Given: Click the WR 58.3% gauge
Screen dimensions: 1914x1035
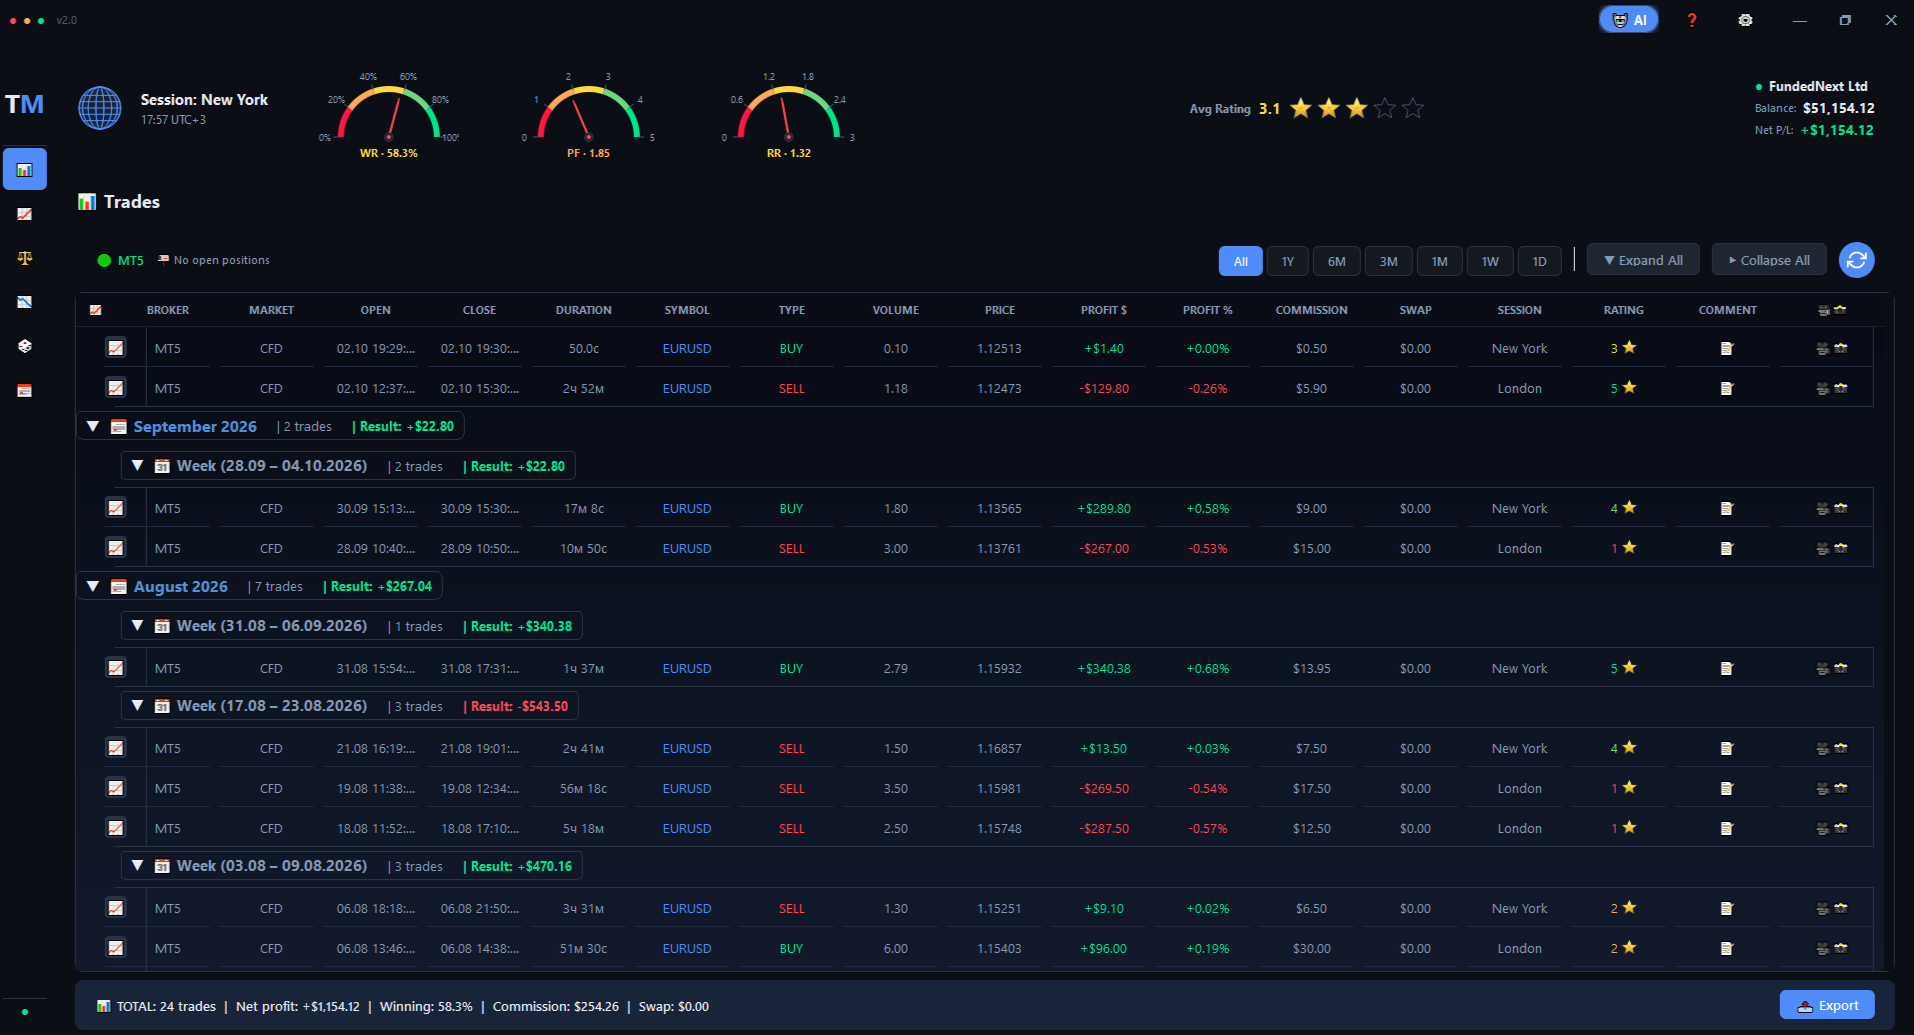Looking at the screenshot, I should (x=389, y=115).
